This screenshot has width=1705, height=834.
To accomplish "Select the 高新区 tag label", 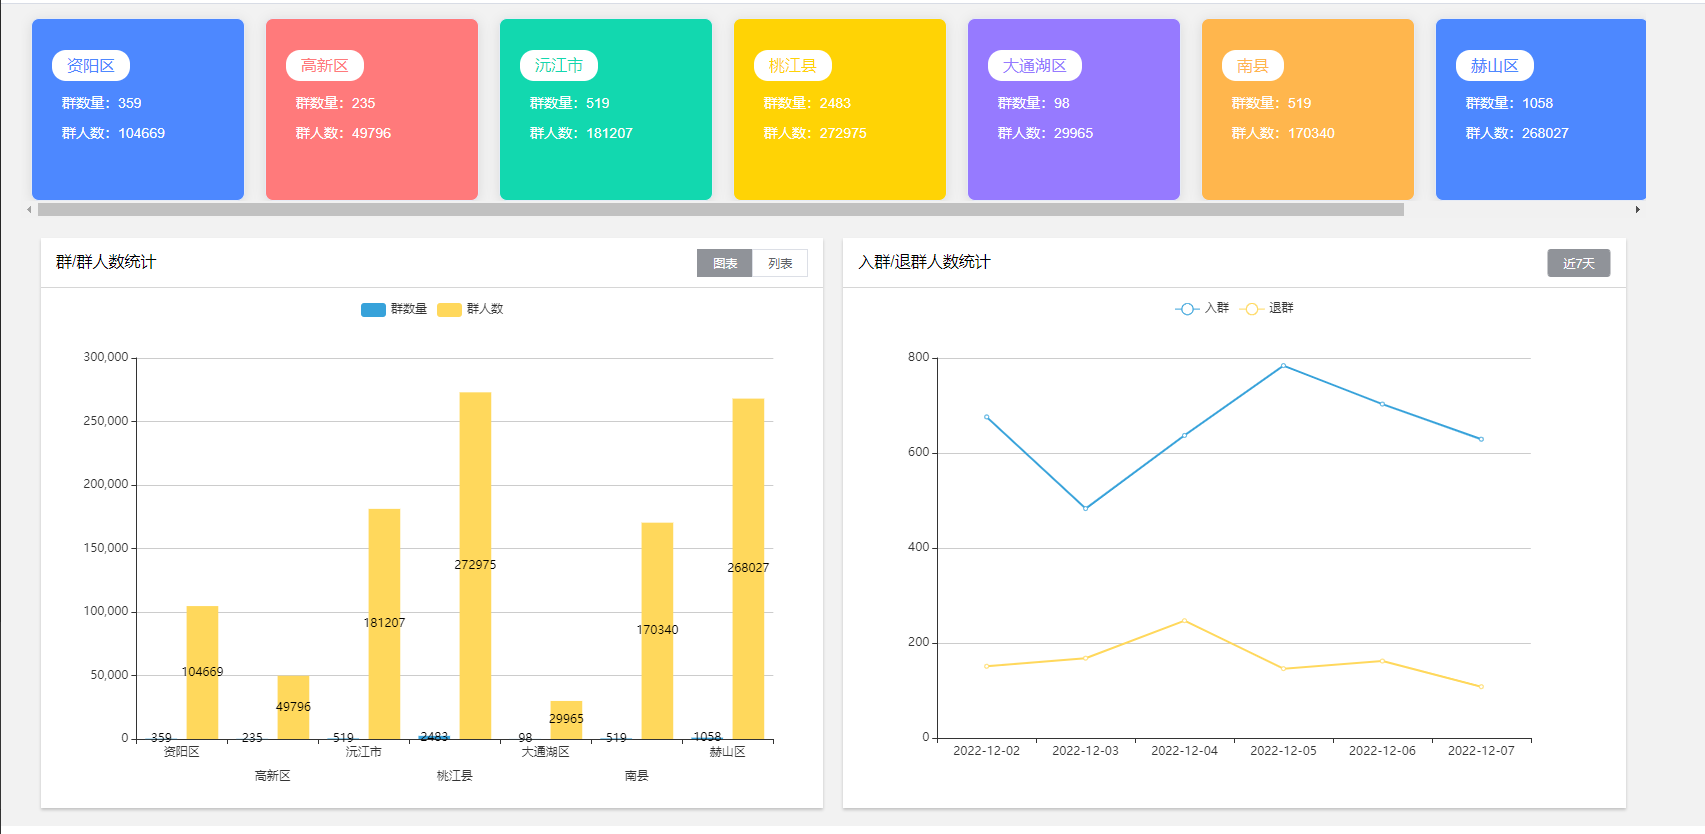I will tap(325, 66).
